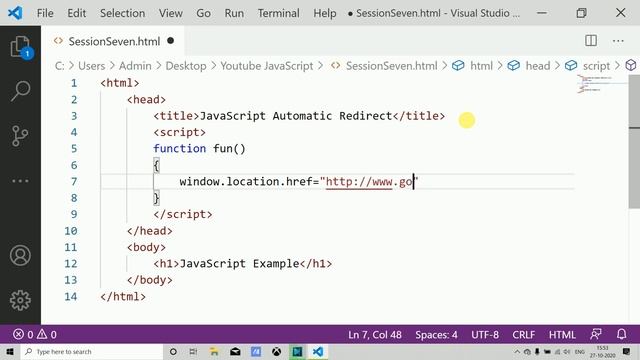Open the View menu
The image size is (640, 360).
point(171,13)
